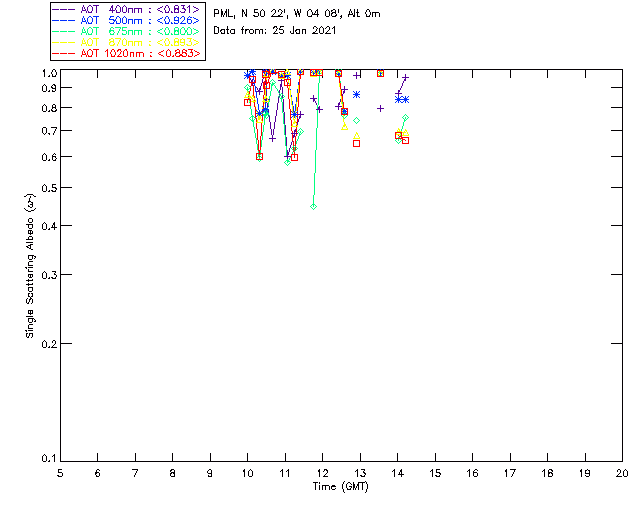Image resolution: width=640 pixels, height=512 pixels.
Task: Click the red dashed line sample in legend
Action: pyautogui.click(x=64, y=53)
